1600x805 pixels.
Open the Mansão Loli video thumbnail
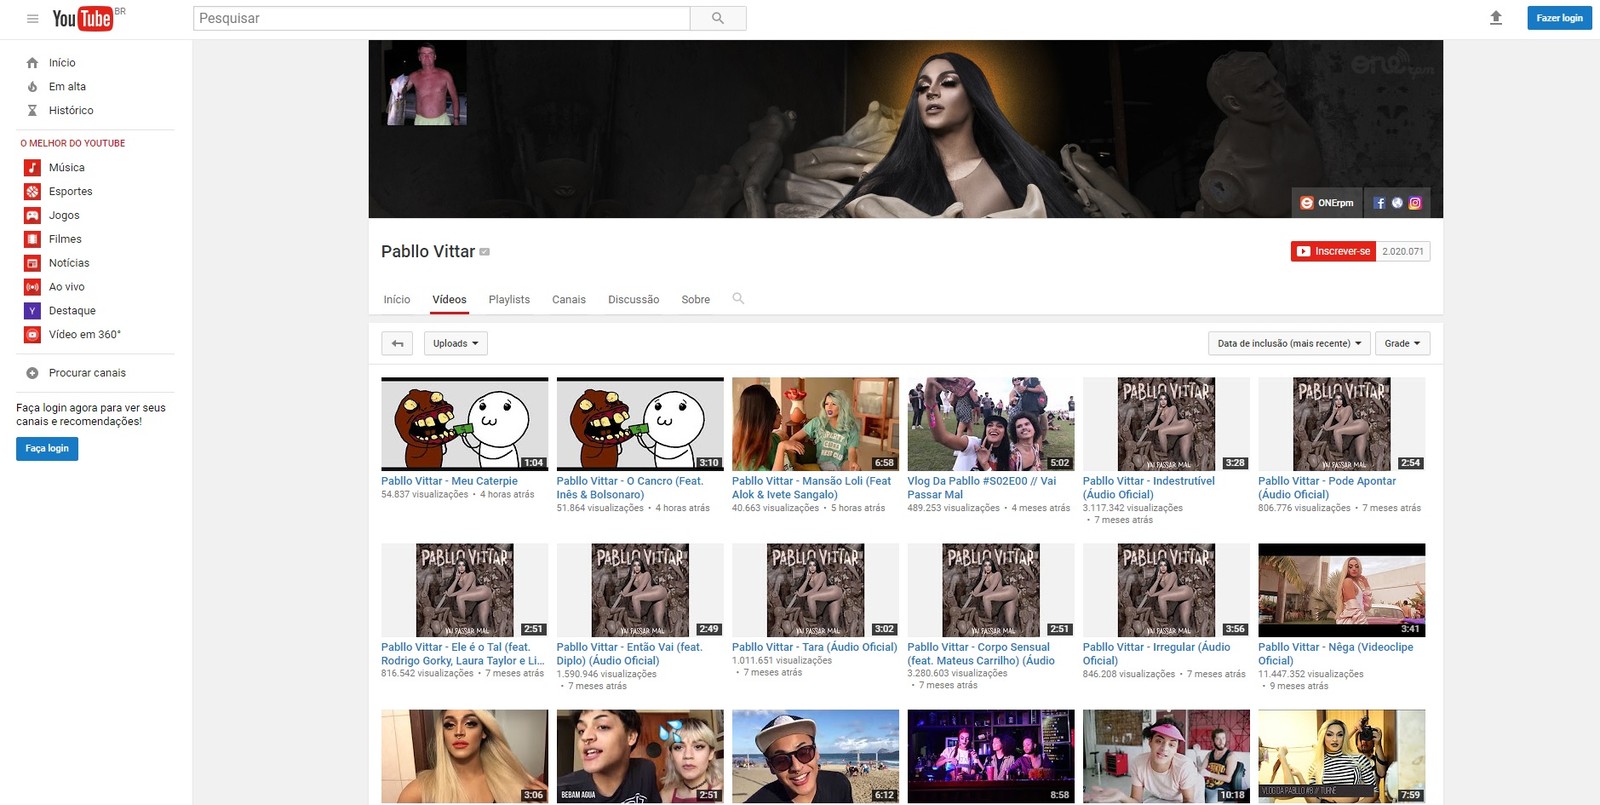816,424
